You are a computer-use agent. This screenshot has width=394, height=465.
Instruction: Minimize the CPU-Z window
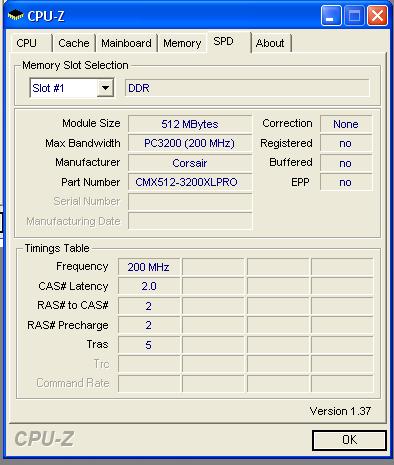[x=331, y=16]
